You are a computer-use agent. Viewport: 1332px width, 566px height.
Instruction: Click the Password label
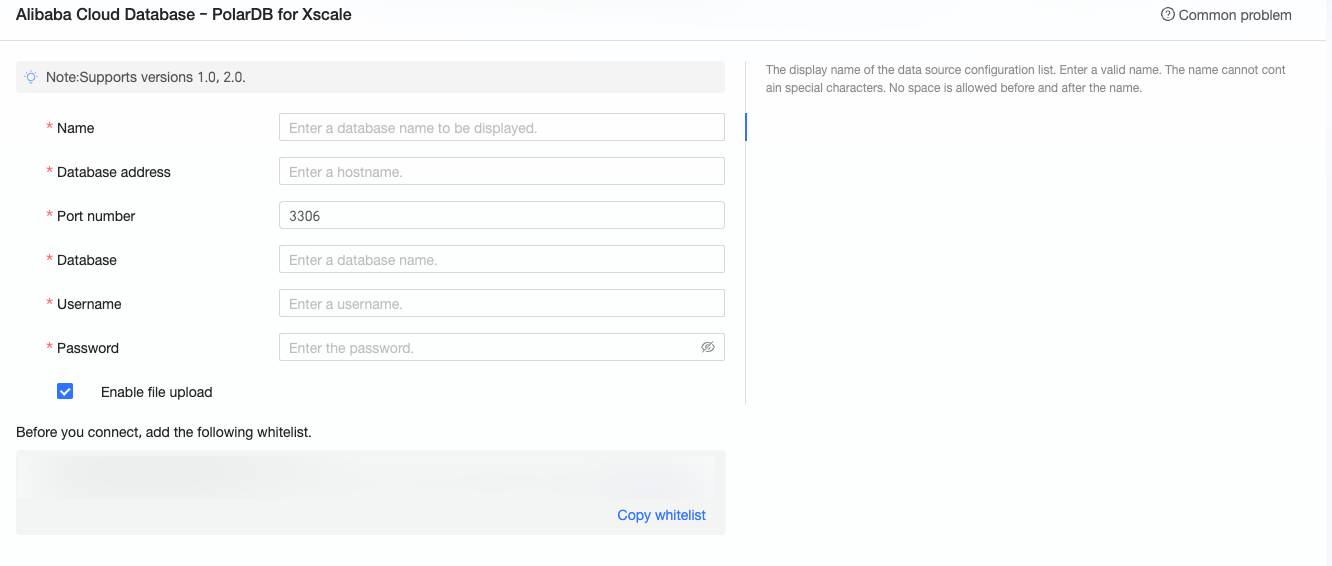pos(88,348)
